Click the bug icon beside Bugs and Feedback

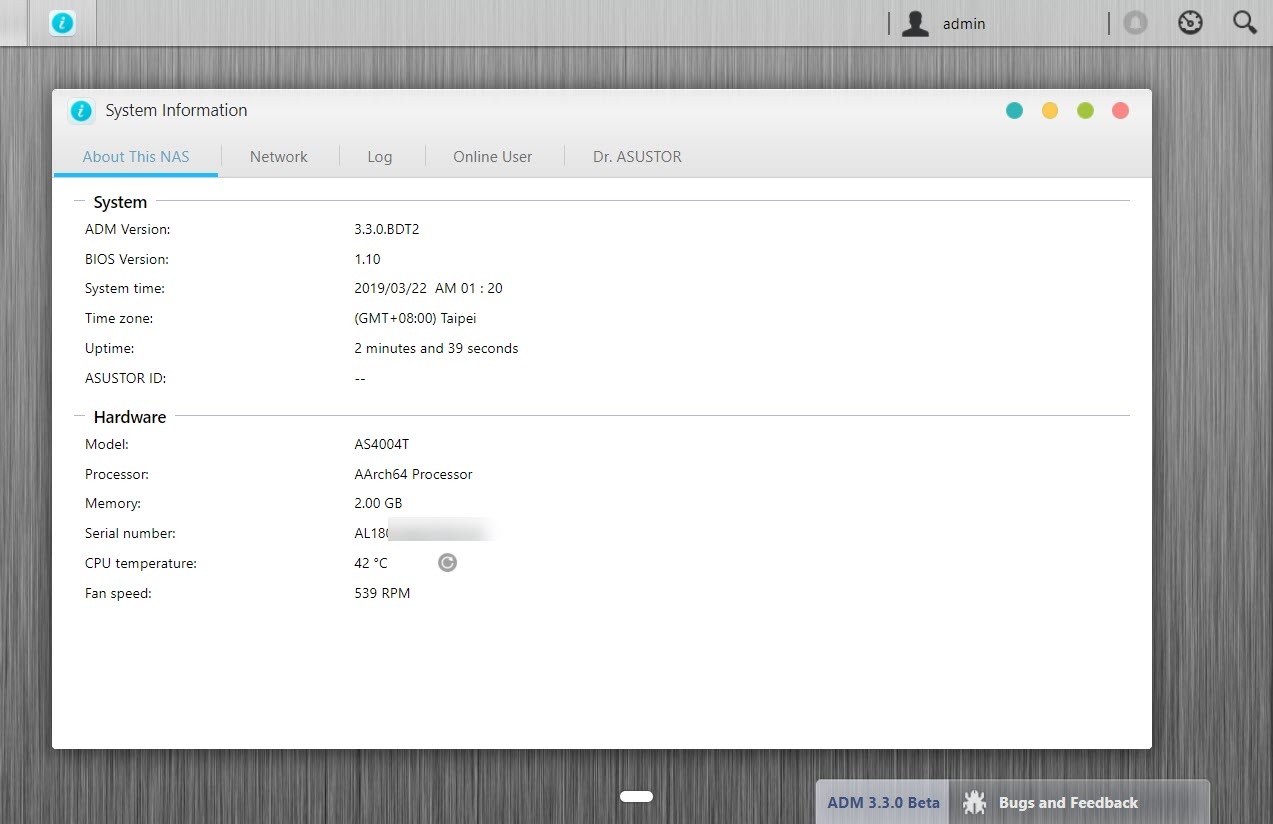pyautogui.click(x=974, y=803)
